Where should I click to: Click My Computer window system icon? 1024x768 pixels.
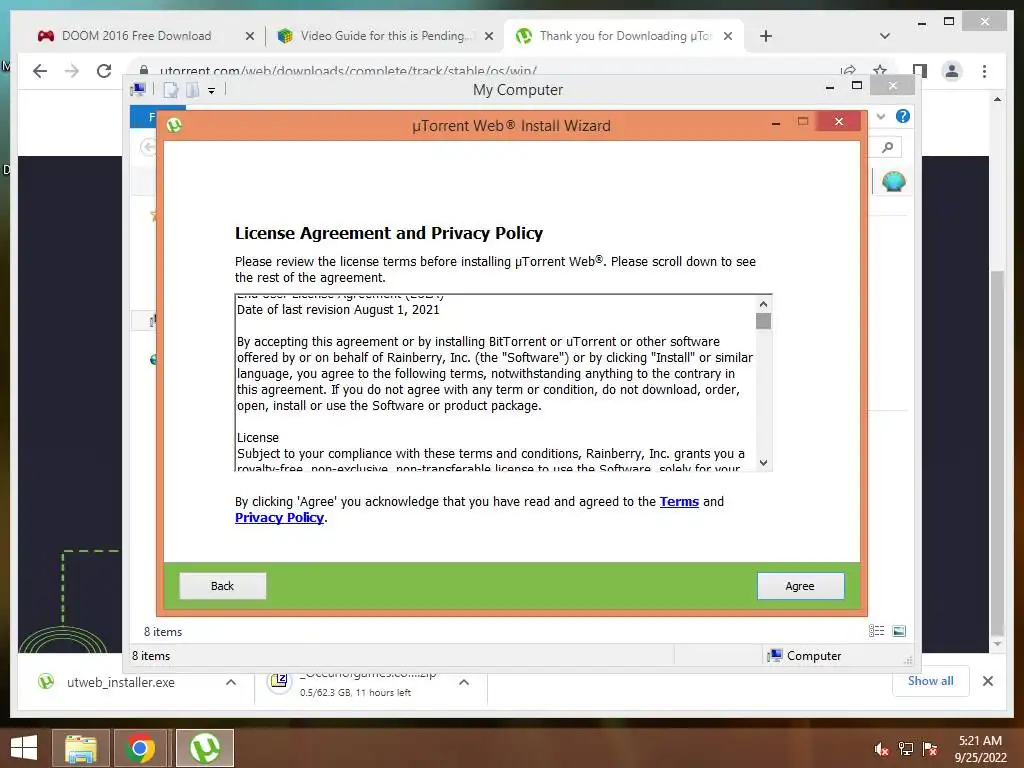tap(138, 89)
